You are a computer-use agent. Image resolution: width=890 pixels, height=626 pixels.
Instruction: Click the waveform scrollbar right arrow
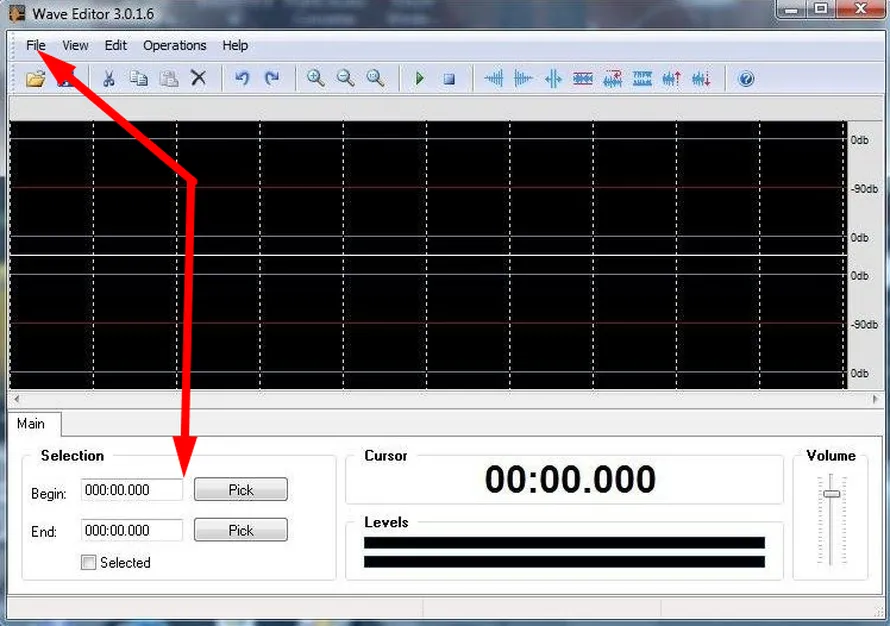coord(875,399)
